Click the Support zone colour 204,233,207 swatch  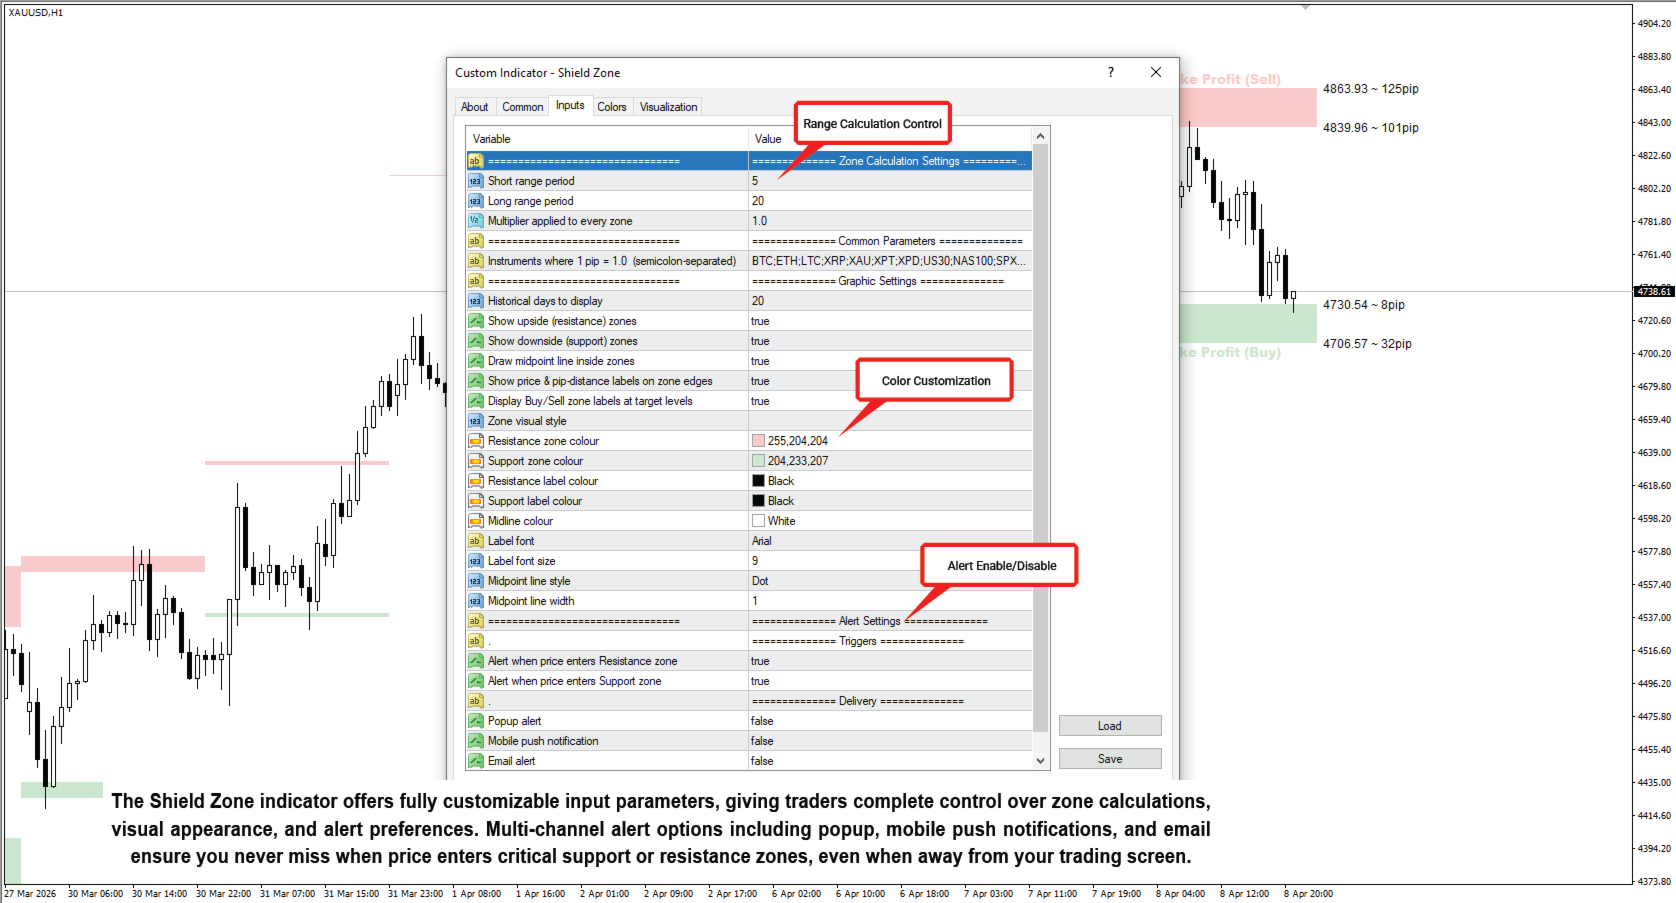coord(758,461)
